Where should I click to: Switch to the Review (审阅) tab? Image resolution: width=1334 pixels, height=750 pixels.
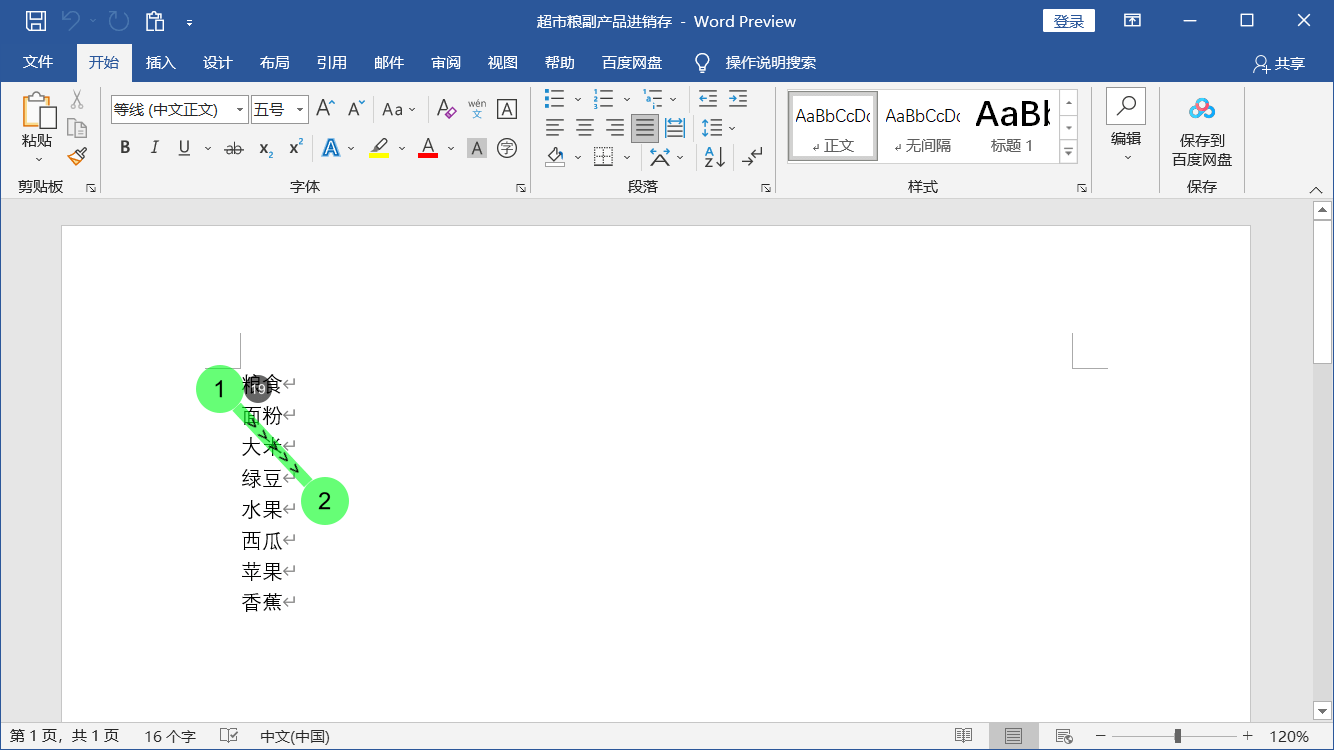(446, 62)
